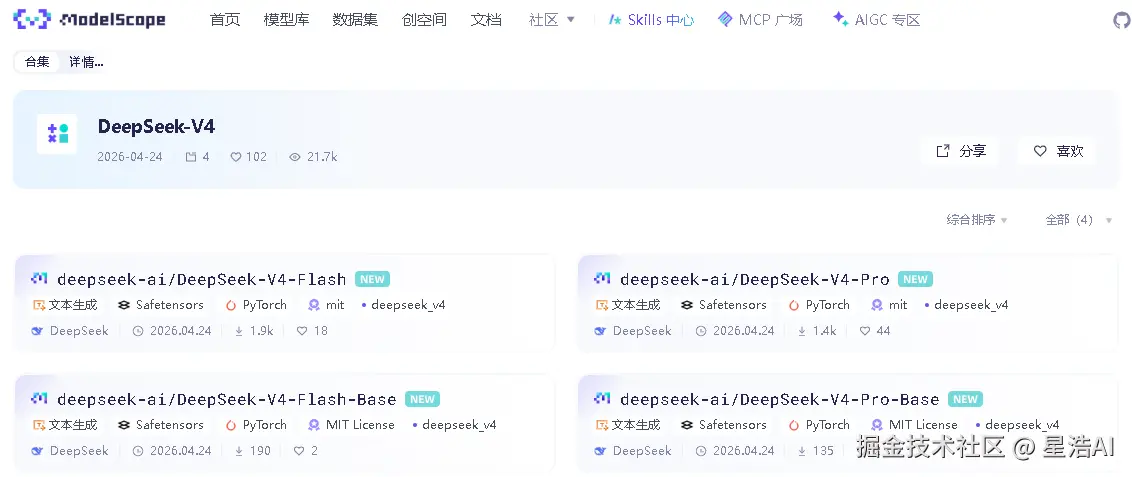This screenshot has height=477, width=1132.
Task: Click the download icon in DeepSeek-V4-Flash card
Action: click(x=239, y=331)
